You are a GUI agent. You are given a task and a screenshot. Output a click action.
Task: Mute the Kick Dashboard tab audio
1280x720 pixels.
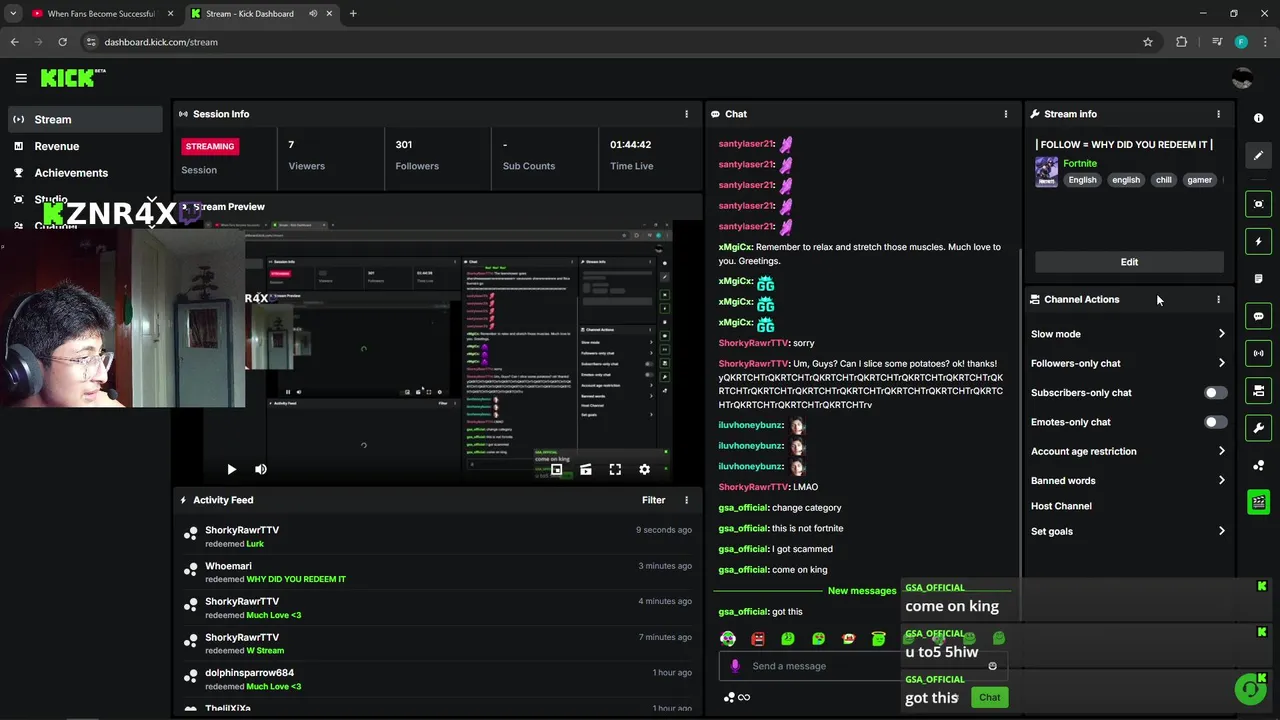point(313,14)
